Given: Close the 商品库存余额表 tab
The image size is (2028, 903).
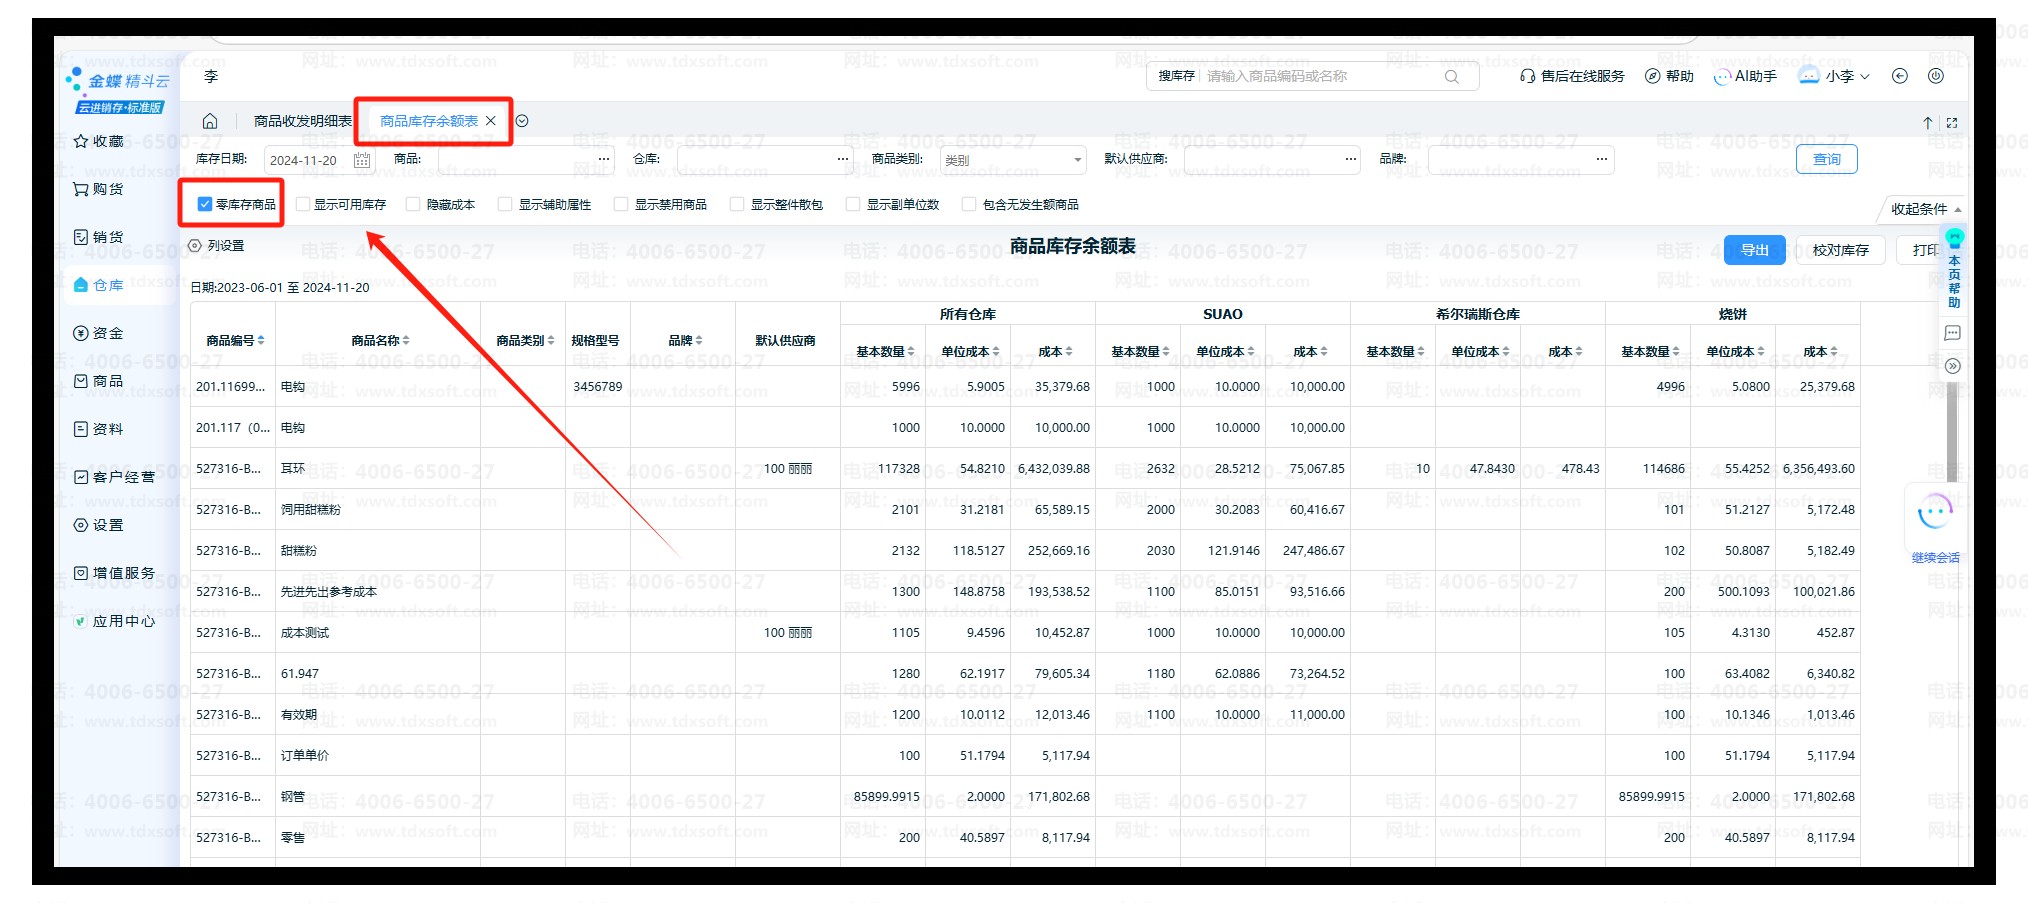Looking at the screenshot, I should pos(491,121).
